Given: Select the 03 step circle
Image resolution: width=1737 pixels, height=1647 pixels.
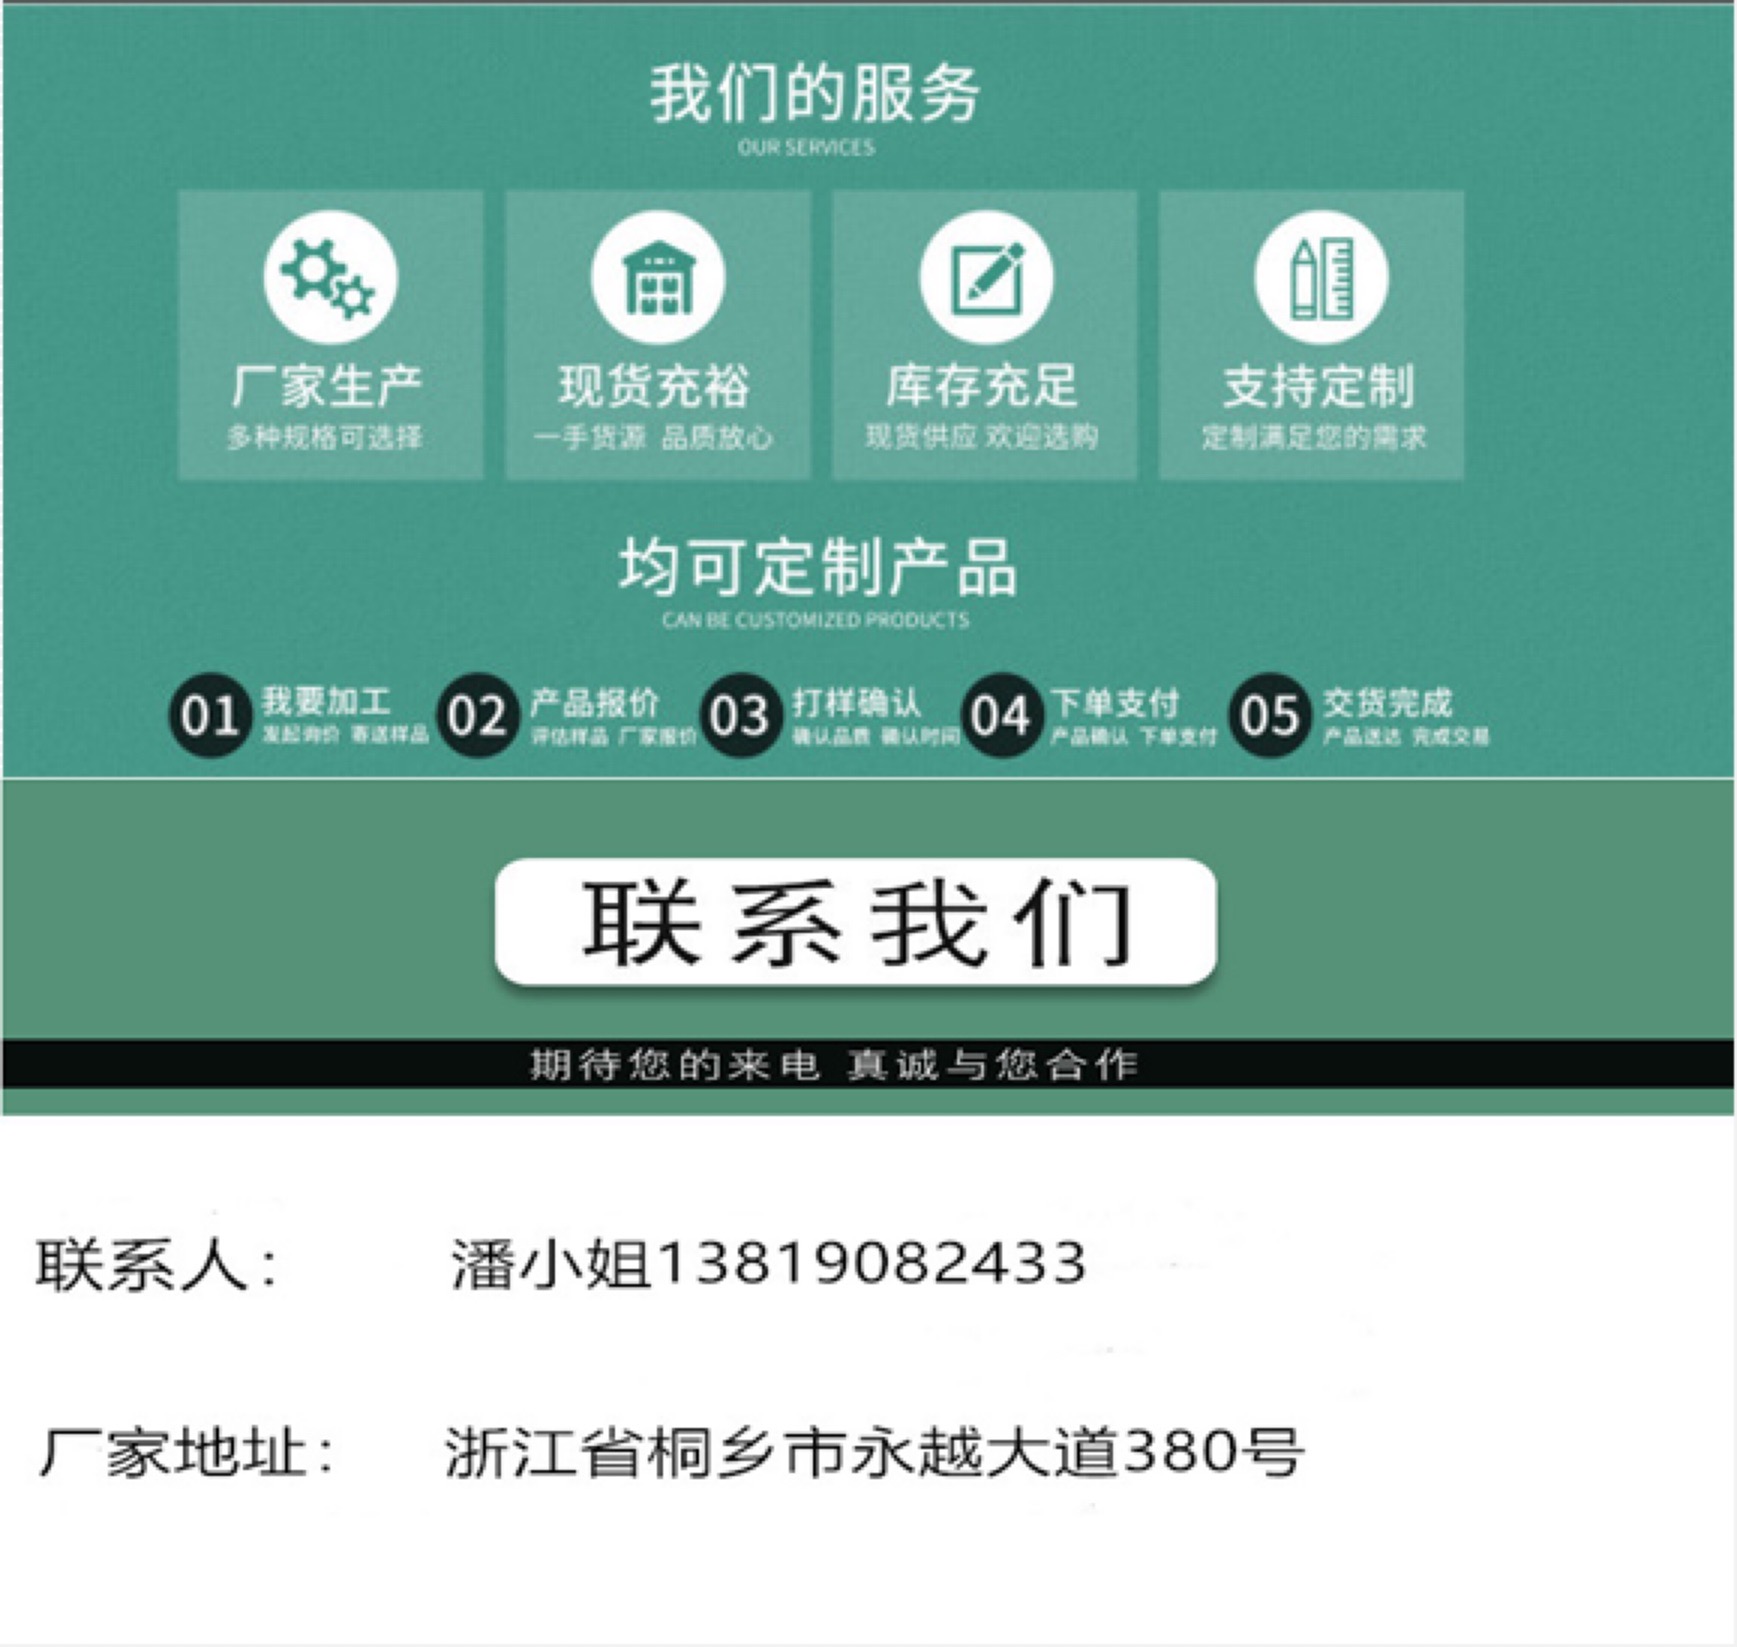Looking at the screenshot, I should (740, 715).
